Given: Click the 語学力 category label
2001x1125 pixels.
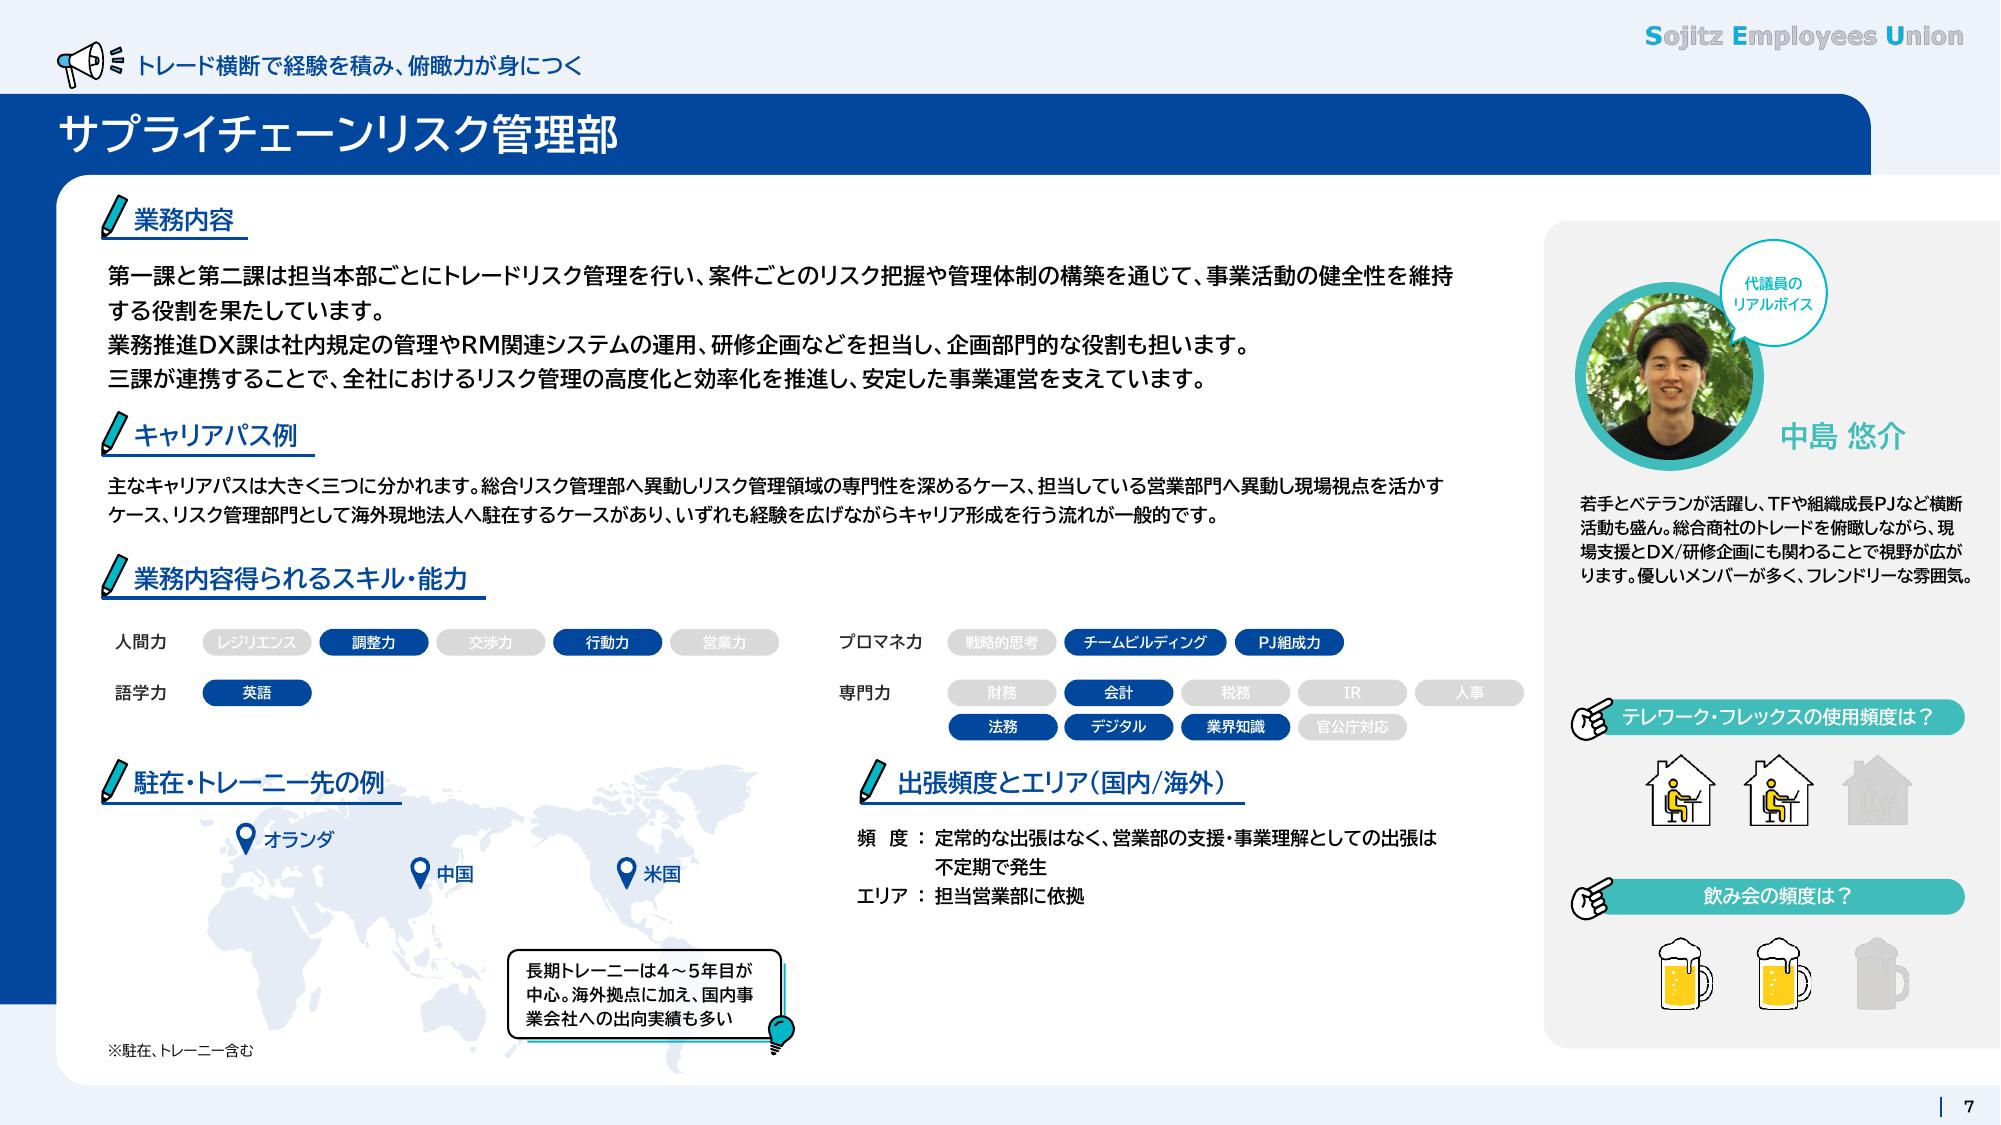Looking at the screenshot, I should pos(141,693).
